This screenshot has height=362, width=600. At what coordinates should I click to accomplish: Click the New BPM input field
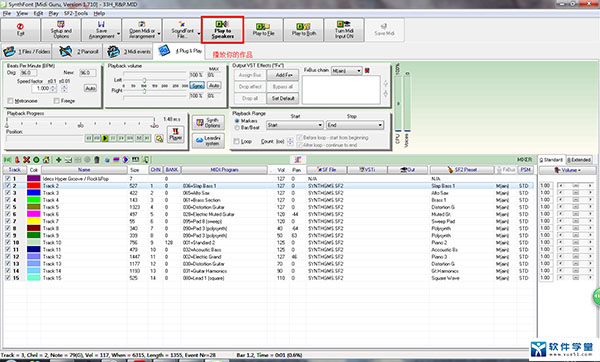(x=87, y=73)
